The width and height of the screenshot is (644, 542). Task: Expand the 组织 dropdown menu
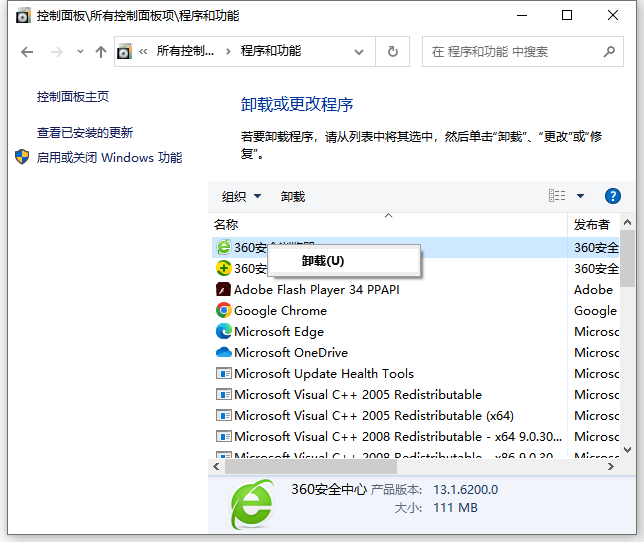coord(241,196)
